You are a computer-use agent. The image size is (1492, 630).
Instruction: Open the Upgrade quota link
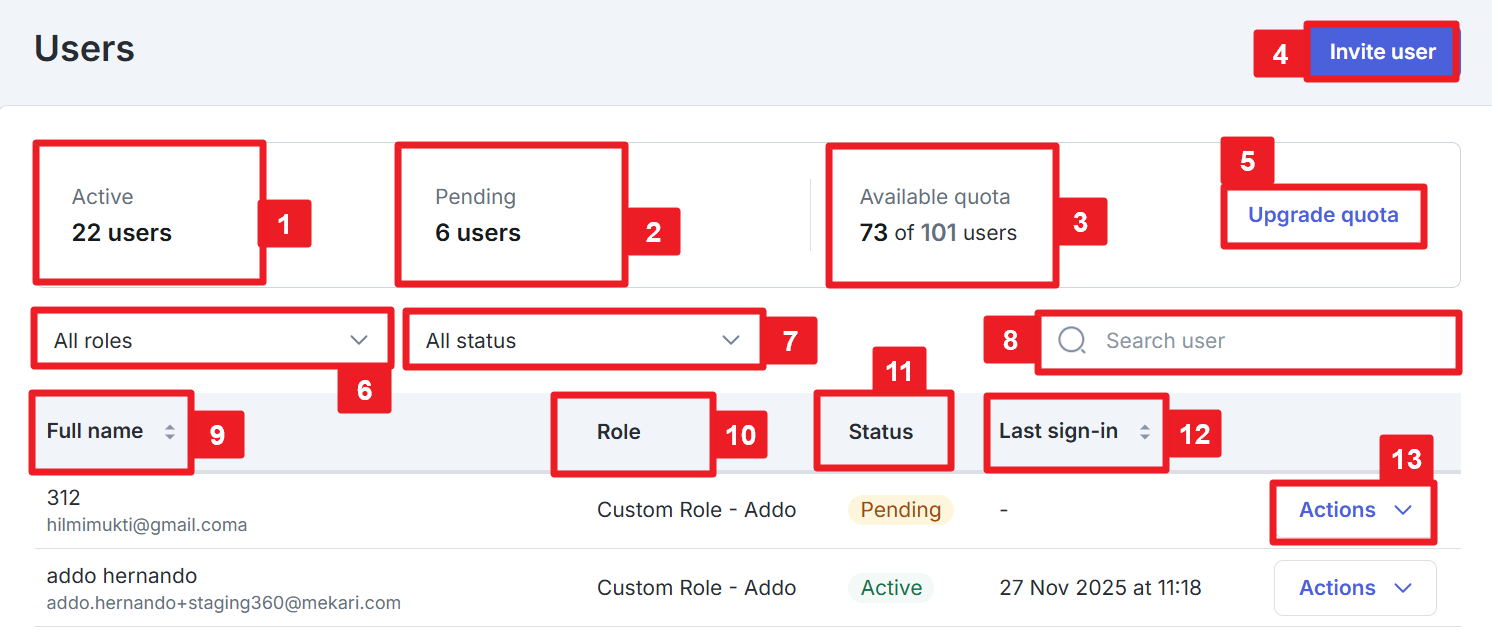(1323, 215)
